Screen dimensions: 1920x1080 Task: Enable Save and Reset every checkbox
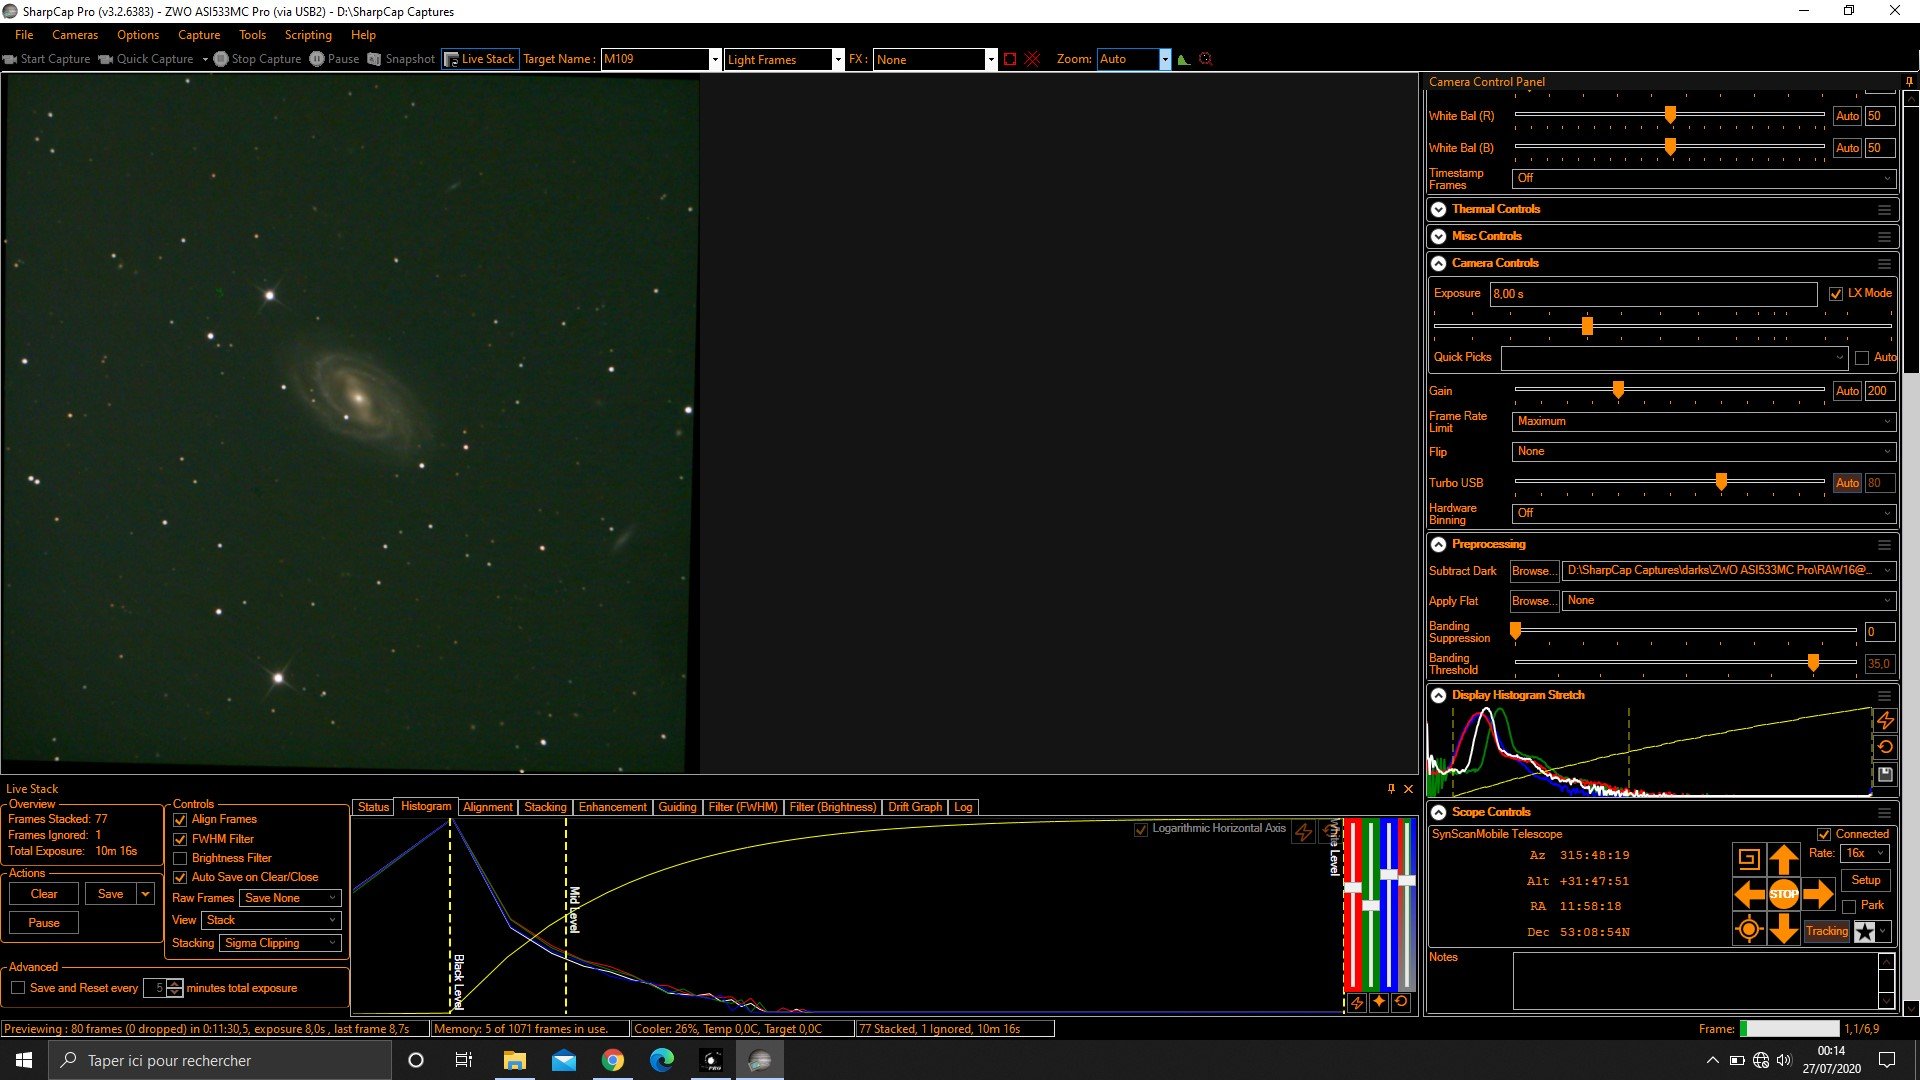[18, 988]
